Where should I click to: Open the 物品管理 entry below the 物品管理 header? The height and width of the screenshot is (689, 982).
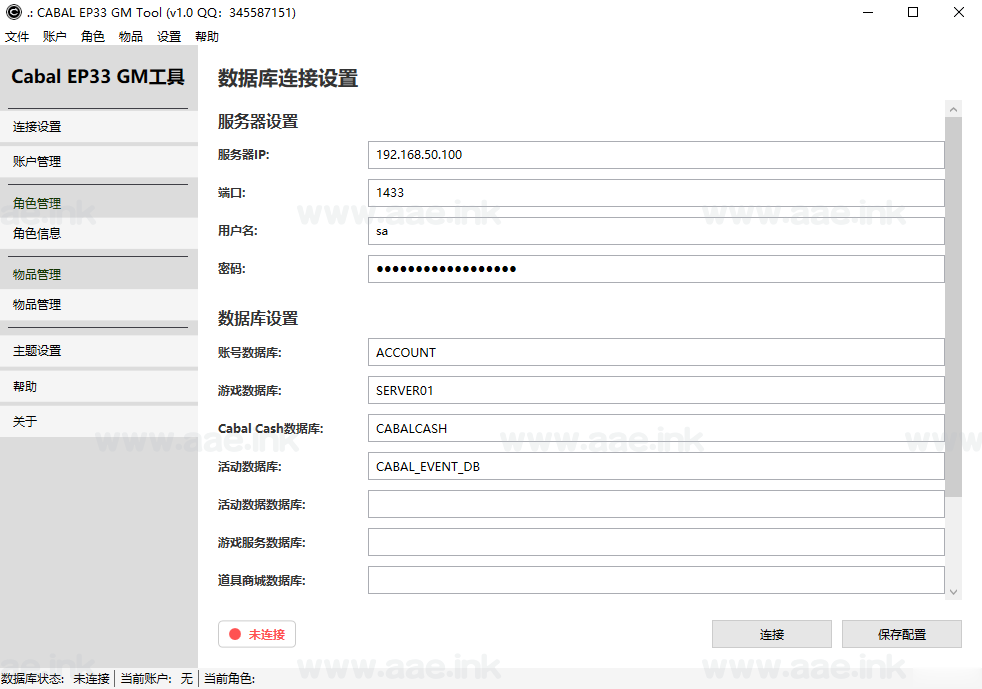99,305
